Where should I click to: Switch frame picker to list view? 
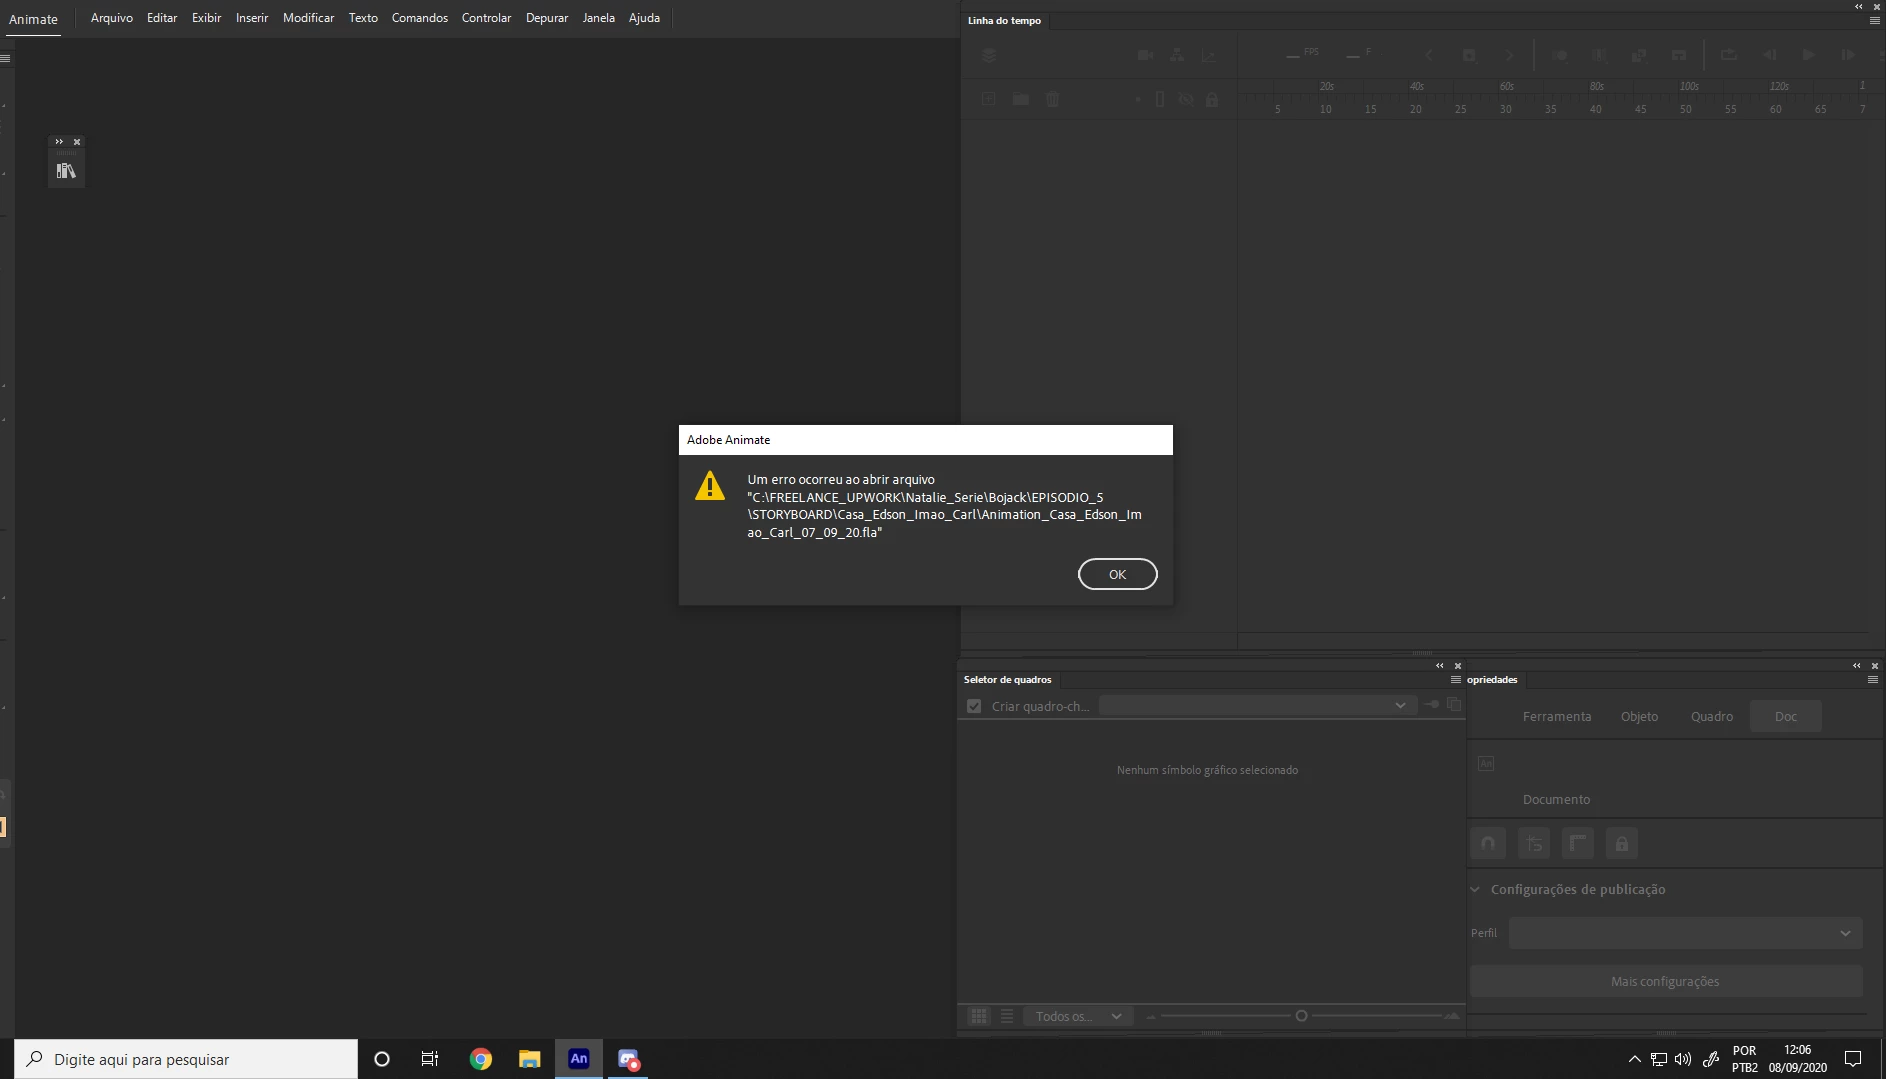coord(1007,1016)
